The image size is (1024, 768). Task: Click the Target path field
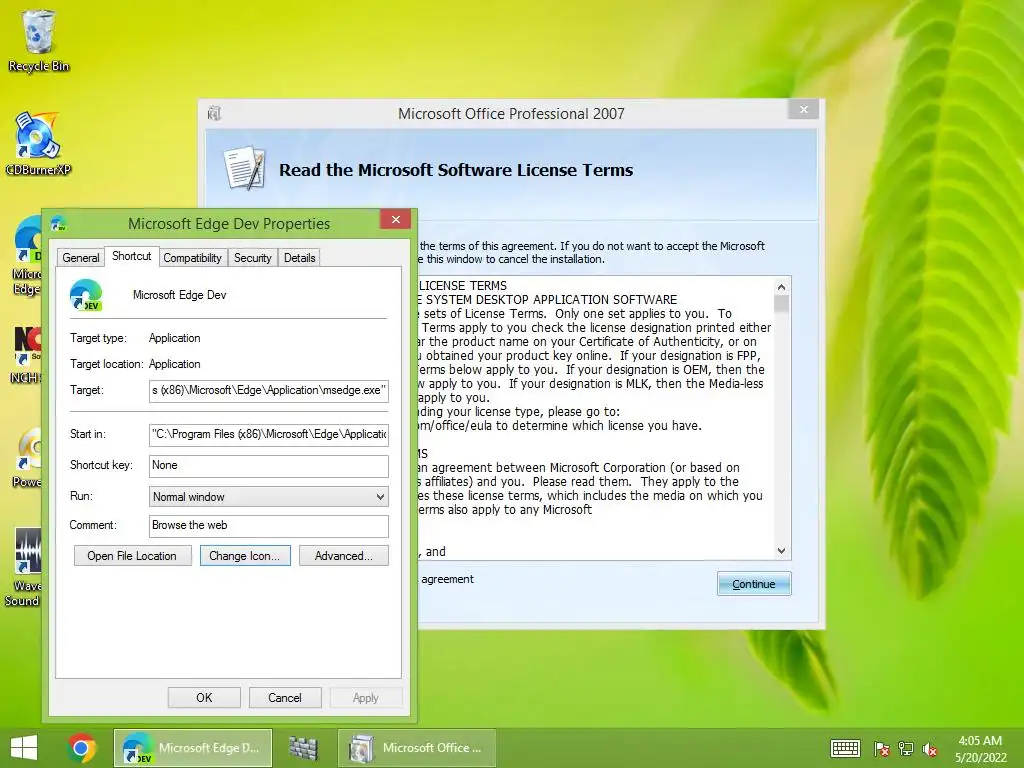click(x=268, y=391)
